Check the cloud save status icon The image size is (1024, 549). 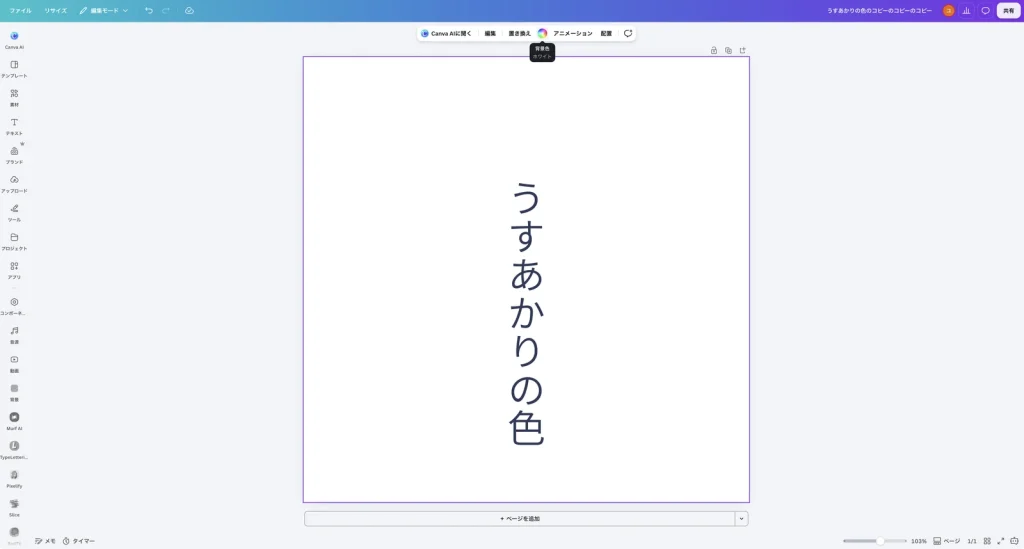click(189, 10)
